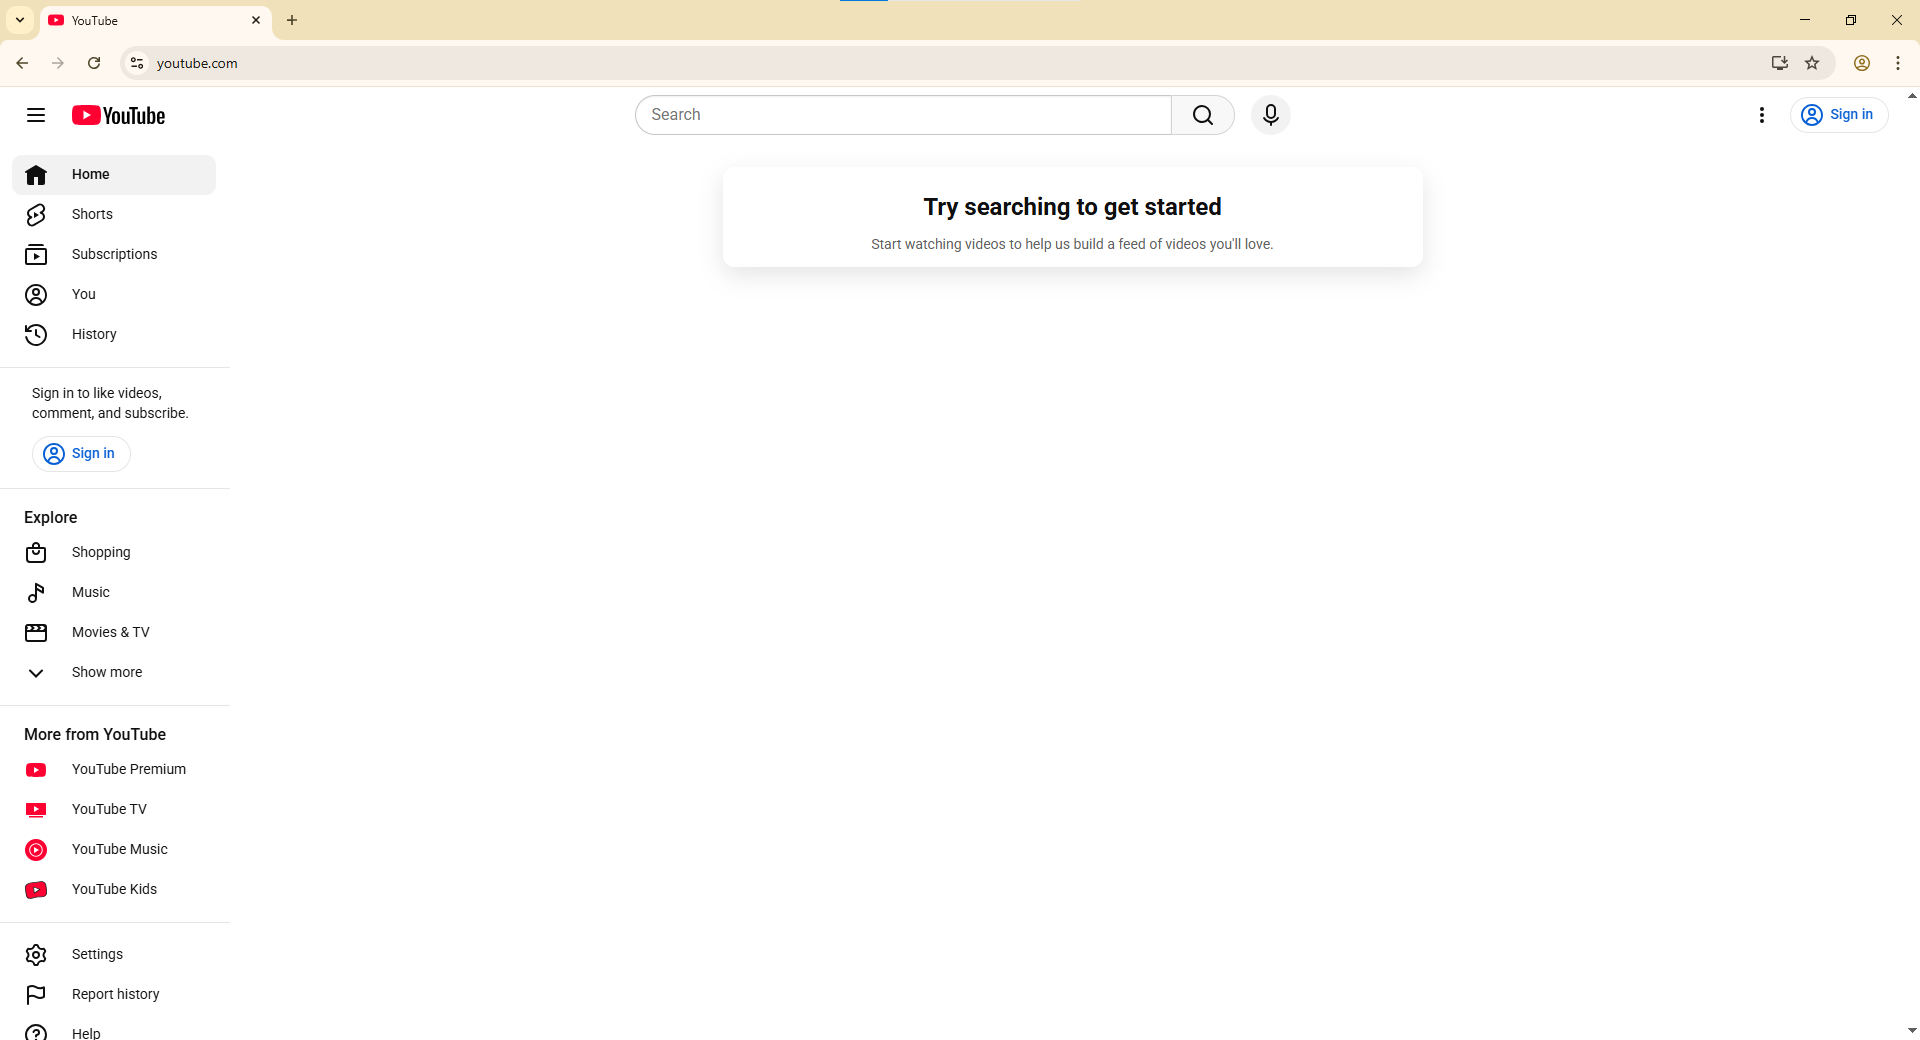Open YouTube Premium link
The image size is (1920, 1040).
point(128,769)
